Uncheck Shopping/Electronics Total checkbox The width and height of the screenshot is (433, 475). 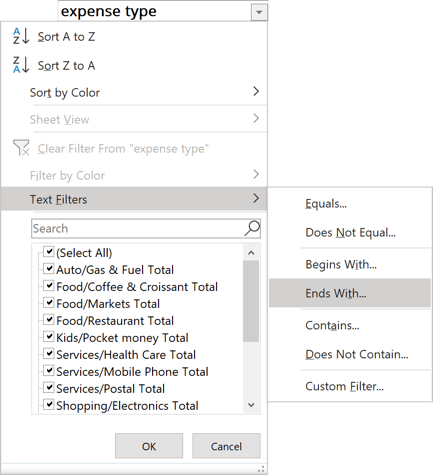pyautogui.click(x=49, y=404)
